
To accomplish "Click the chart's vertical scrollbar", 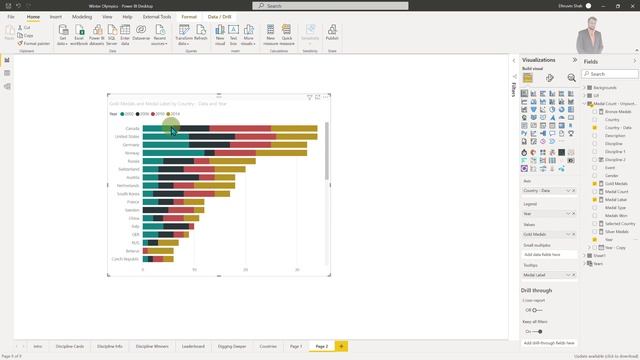I will click(327, 151).
